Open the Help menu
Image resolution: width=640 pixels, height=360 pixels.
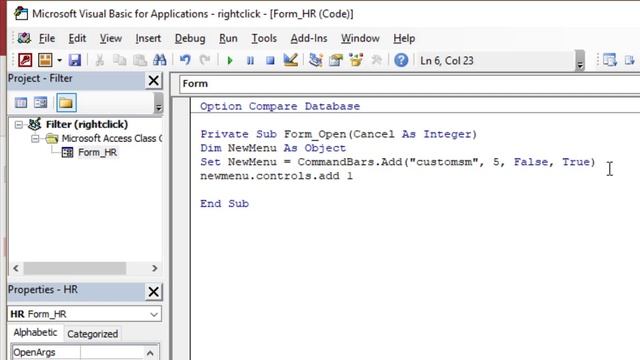tap(404, 38)
